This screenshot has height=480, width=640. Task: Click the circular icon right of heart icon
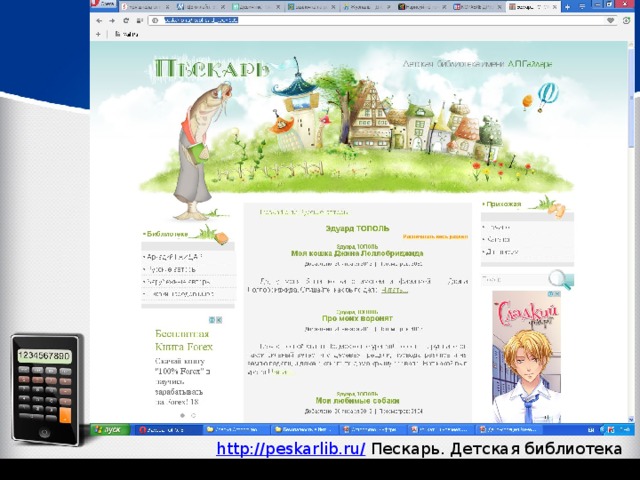(627, 20)
